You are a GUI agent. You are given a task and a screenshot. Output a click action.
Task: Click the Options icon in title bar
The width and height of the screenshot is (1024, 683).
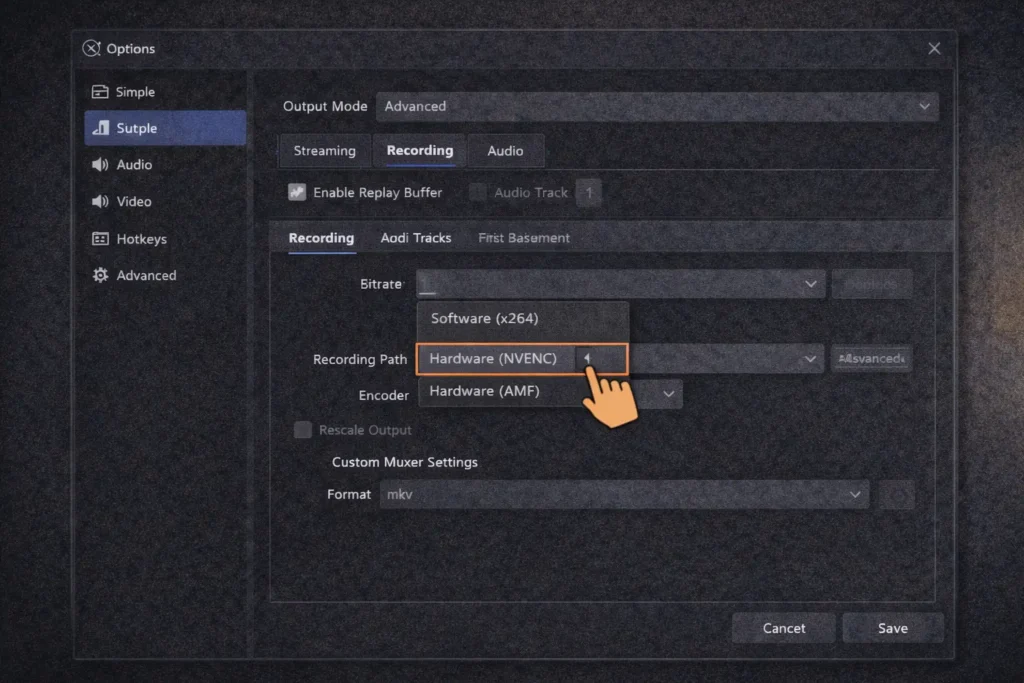click(x=93, y=48)
